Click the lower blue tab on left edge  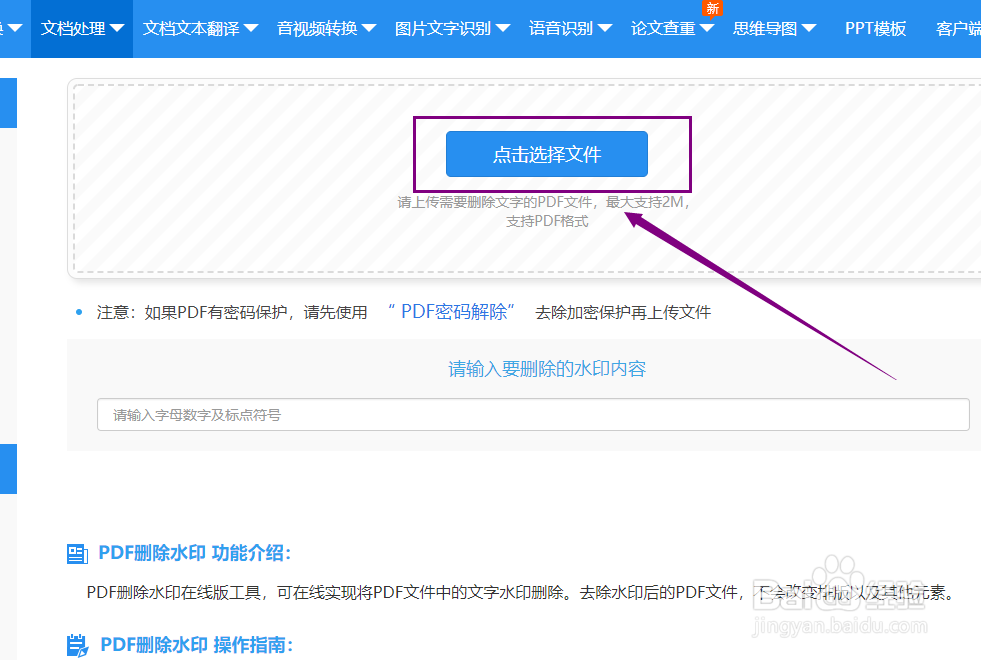click(x=8, y=468)
